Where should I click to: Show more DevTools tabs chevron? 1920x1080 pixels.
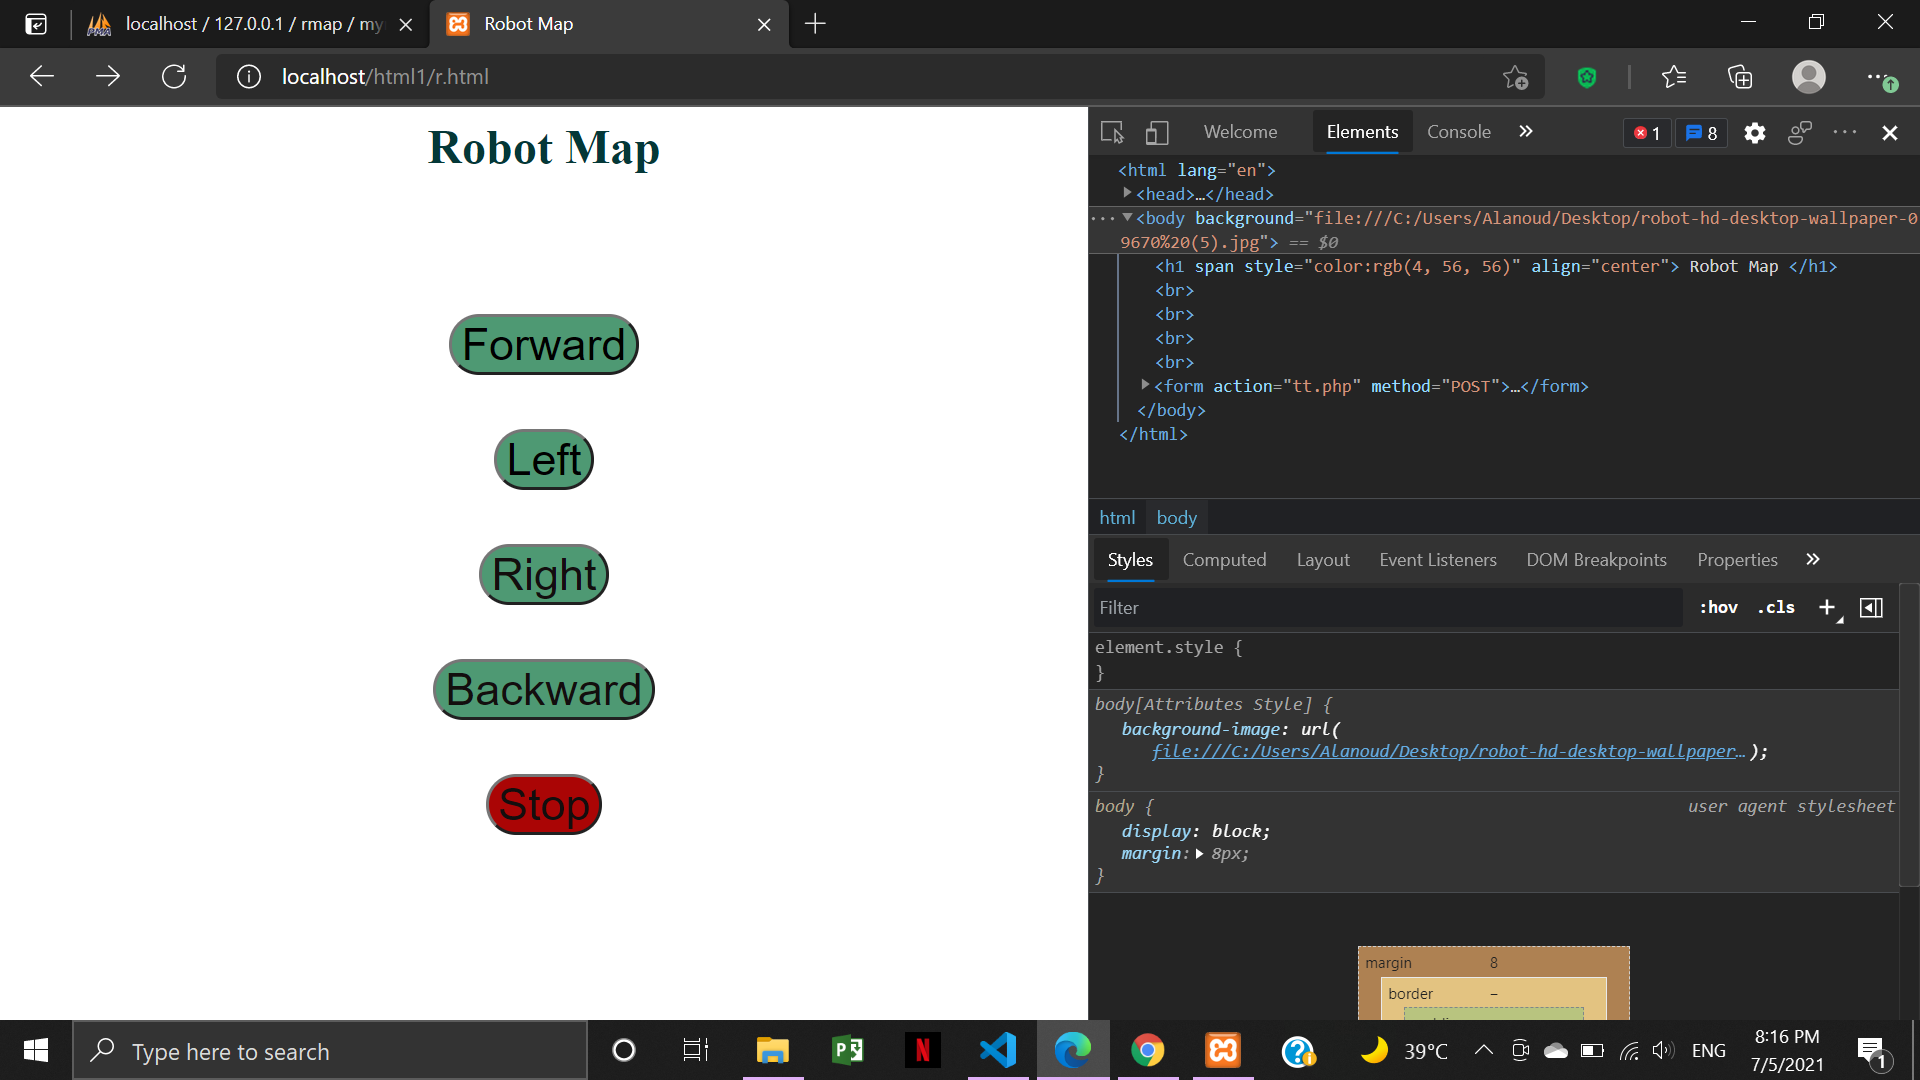click(x=1526, y=132)
